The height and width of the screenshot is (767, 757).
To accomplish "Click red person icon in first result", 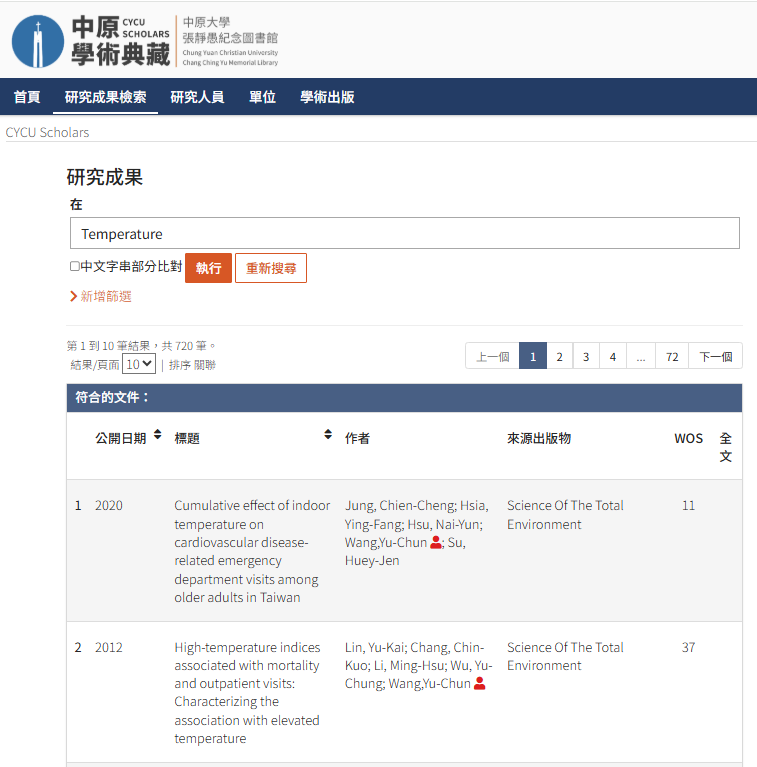I will [x=436, y=542].
